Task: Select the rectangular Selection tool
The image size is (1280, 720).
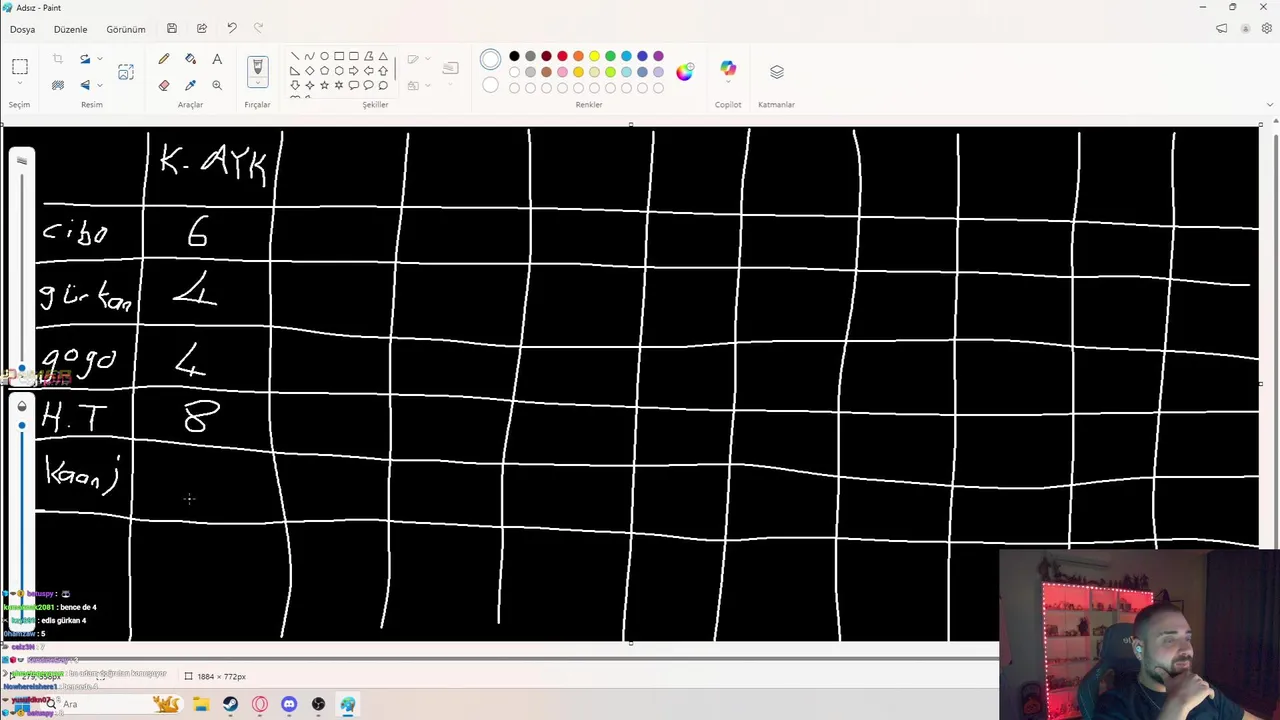Action: (x=19, y=67)
